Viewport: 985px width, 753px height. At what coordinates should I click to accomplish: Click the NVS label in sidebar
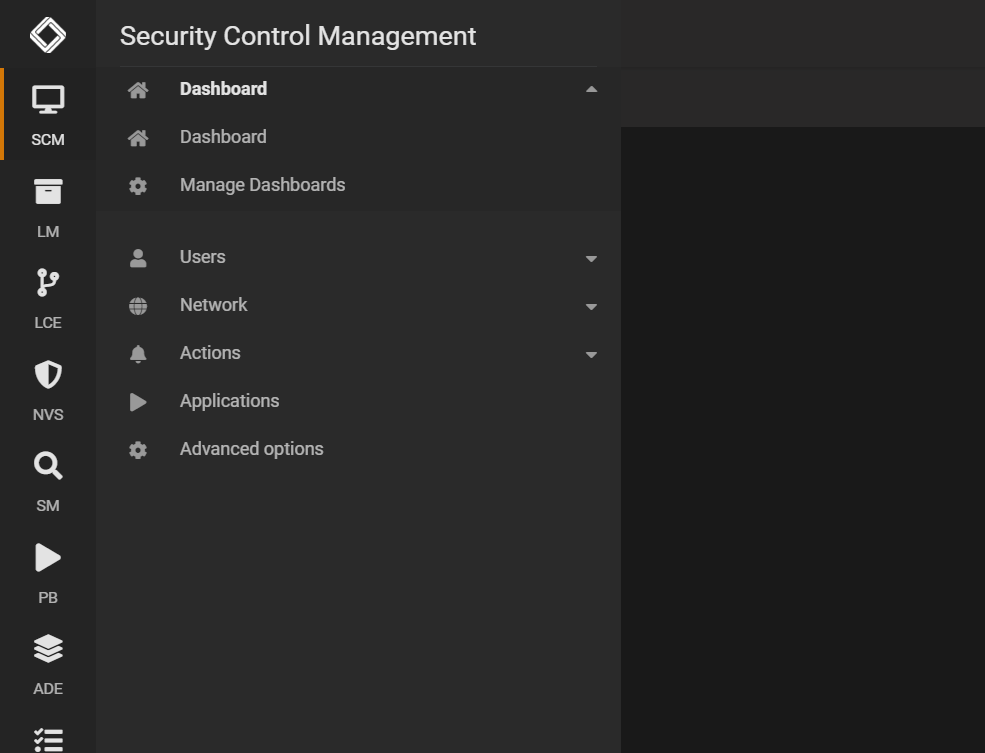(x=48, y=414)
